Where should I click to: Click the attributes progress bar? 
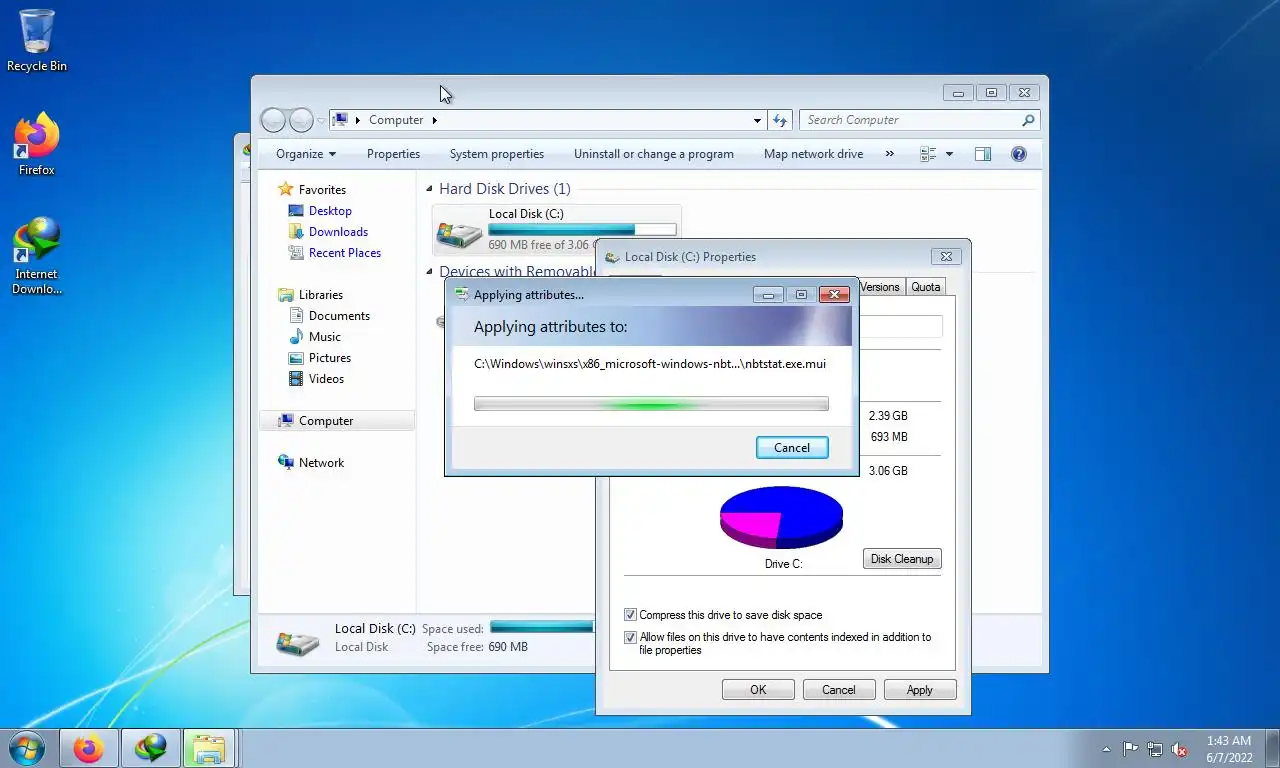coord(651,404)
